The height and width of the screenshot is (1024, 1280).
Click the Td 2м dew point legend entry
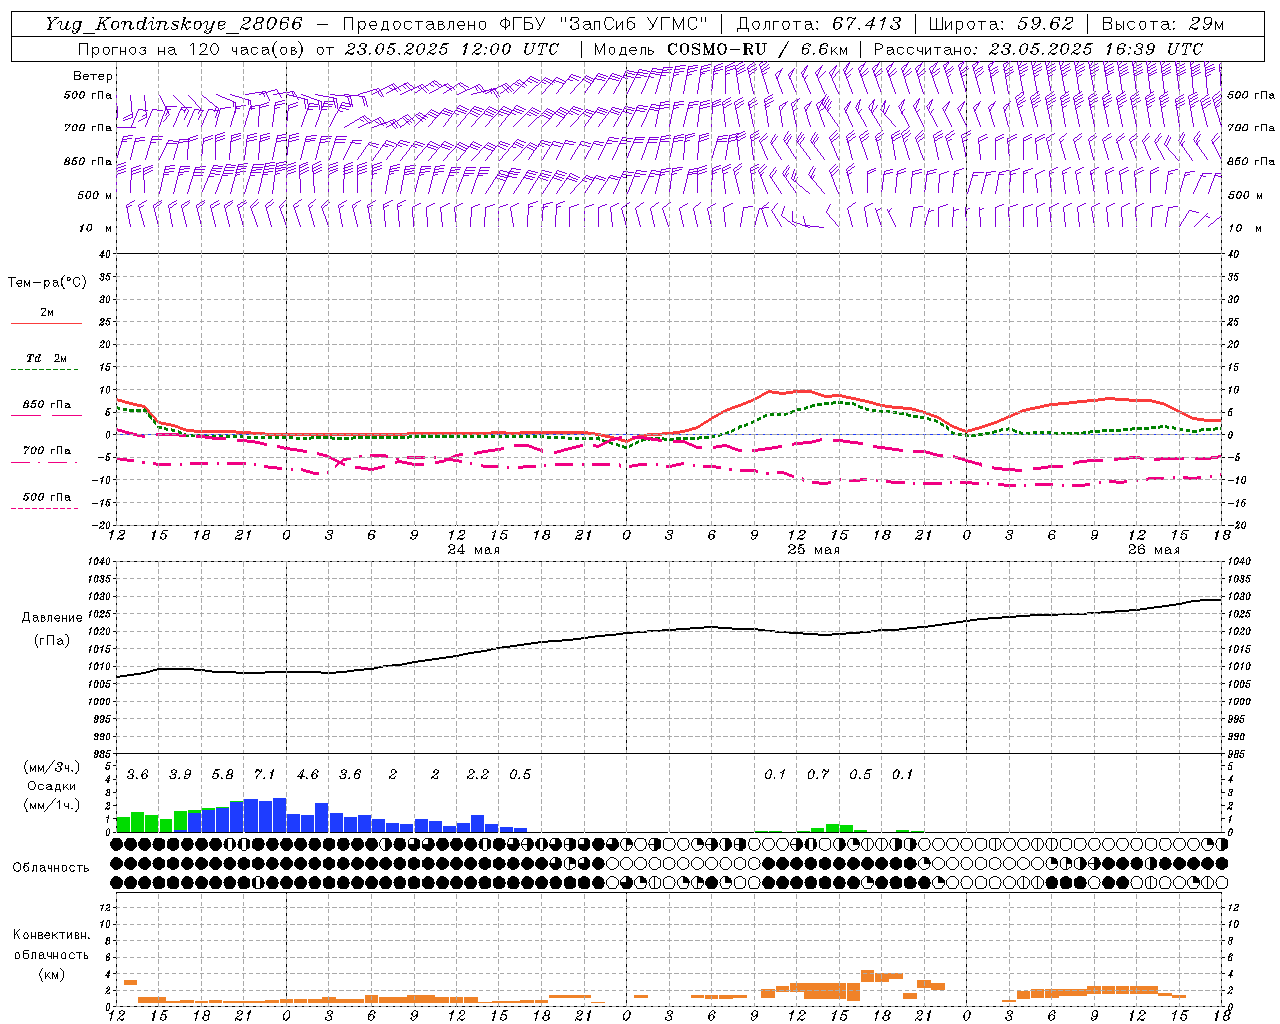click(47, 358)
